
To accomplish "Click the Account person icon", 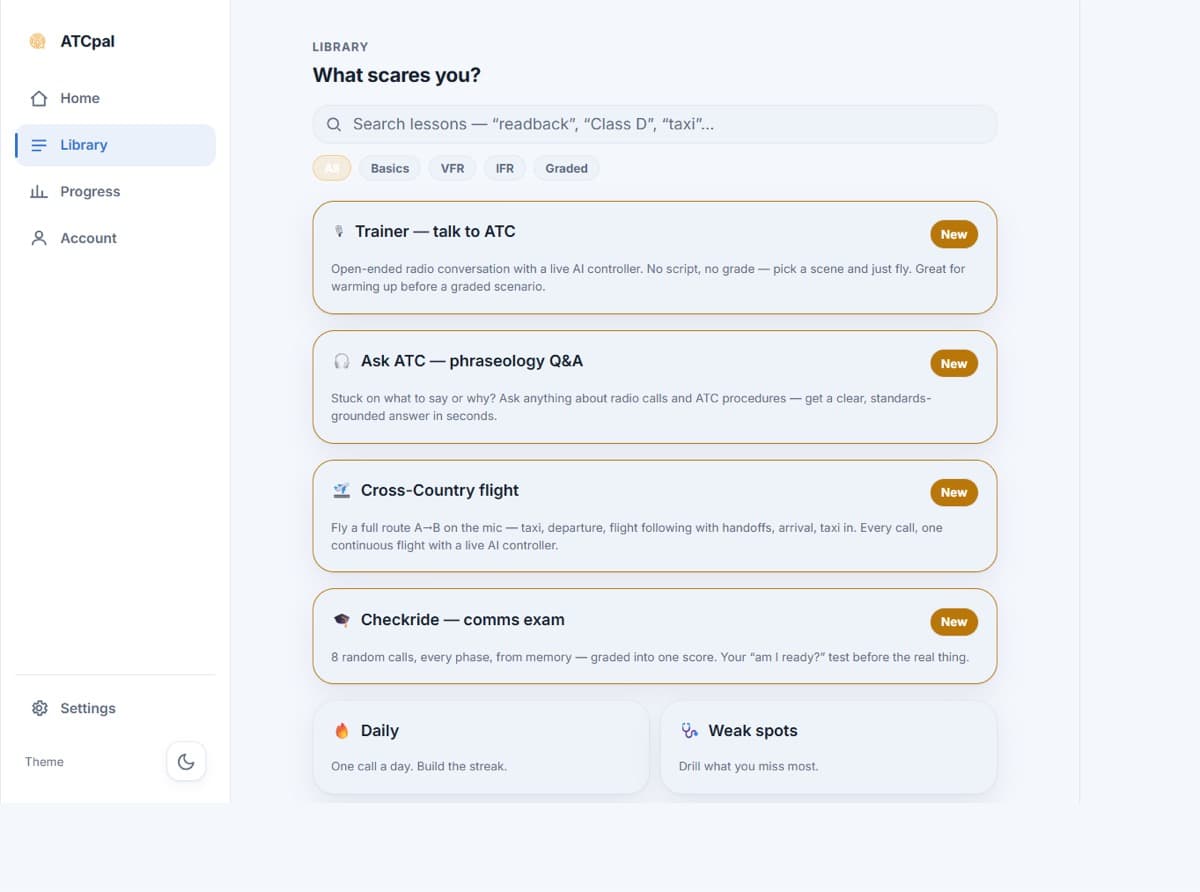I will 39,238.
